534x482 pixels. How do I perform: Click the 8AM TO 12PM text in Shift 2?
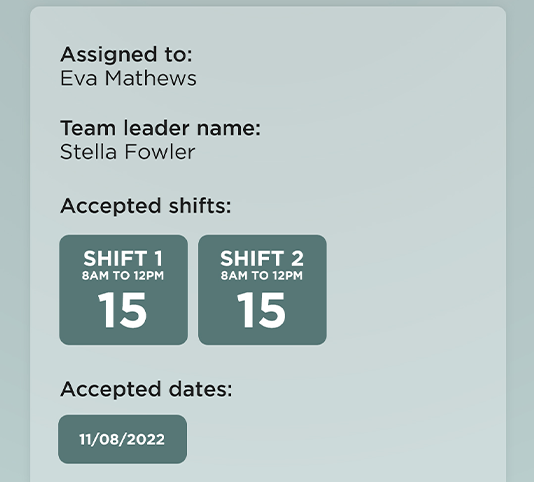[262, 276]
